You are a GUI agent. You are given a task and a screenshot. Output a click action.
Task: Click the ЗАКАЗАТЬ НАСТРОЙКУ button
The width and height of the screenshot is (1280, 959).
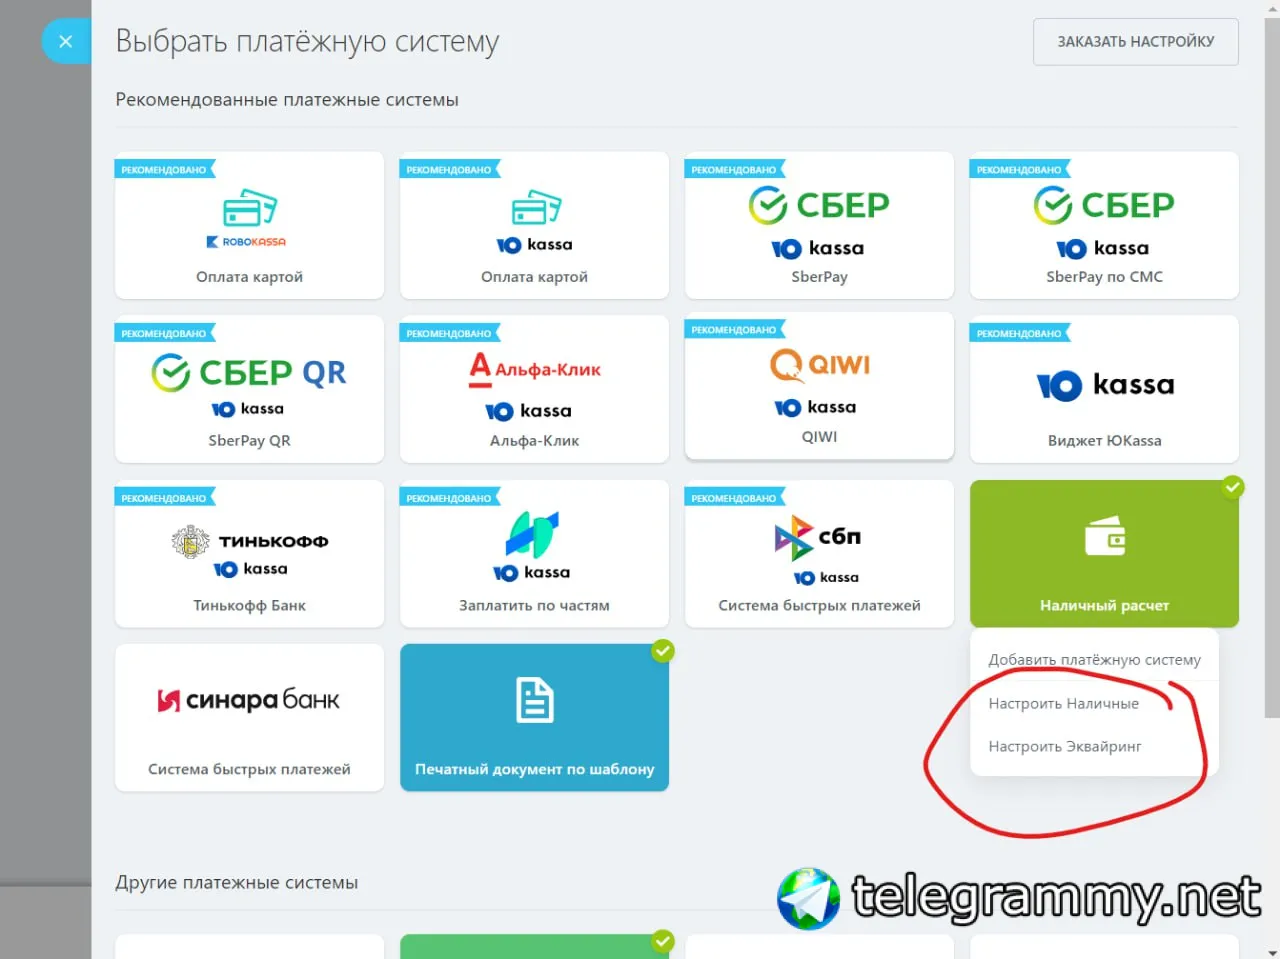1136,42
